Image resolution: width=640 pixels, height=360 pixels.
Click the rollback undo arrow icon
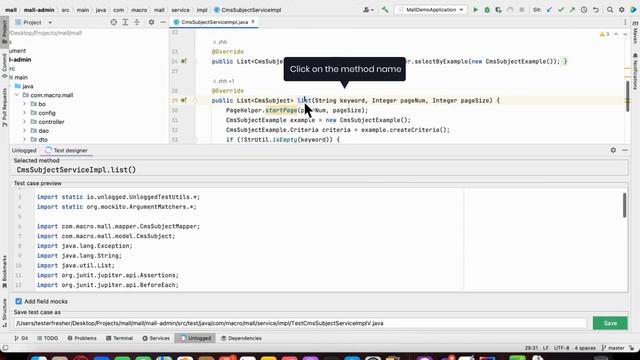pos(596,10)
